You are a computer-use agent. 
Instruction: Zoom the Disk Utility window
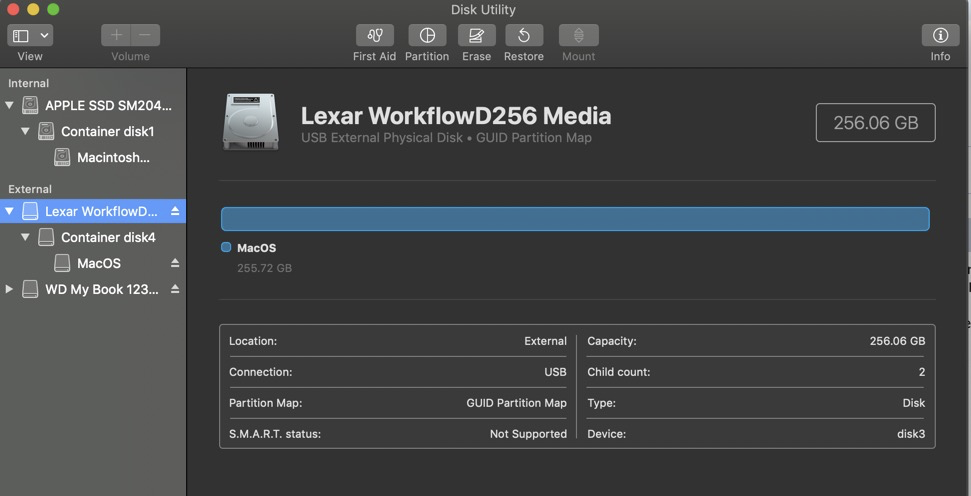[x=53, y=9]
